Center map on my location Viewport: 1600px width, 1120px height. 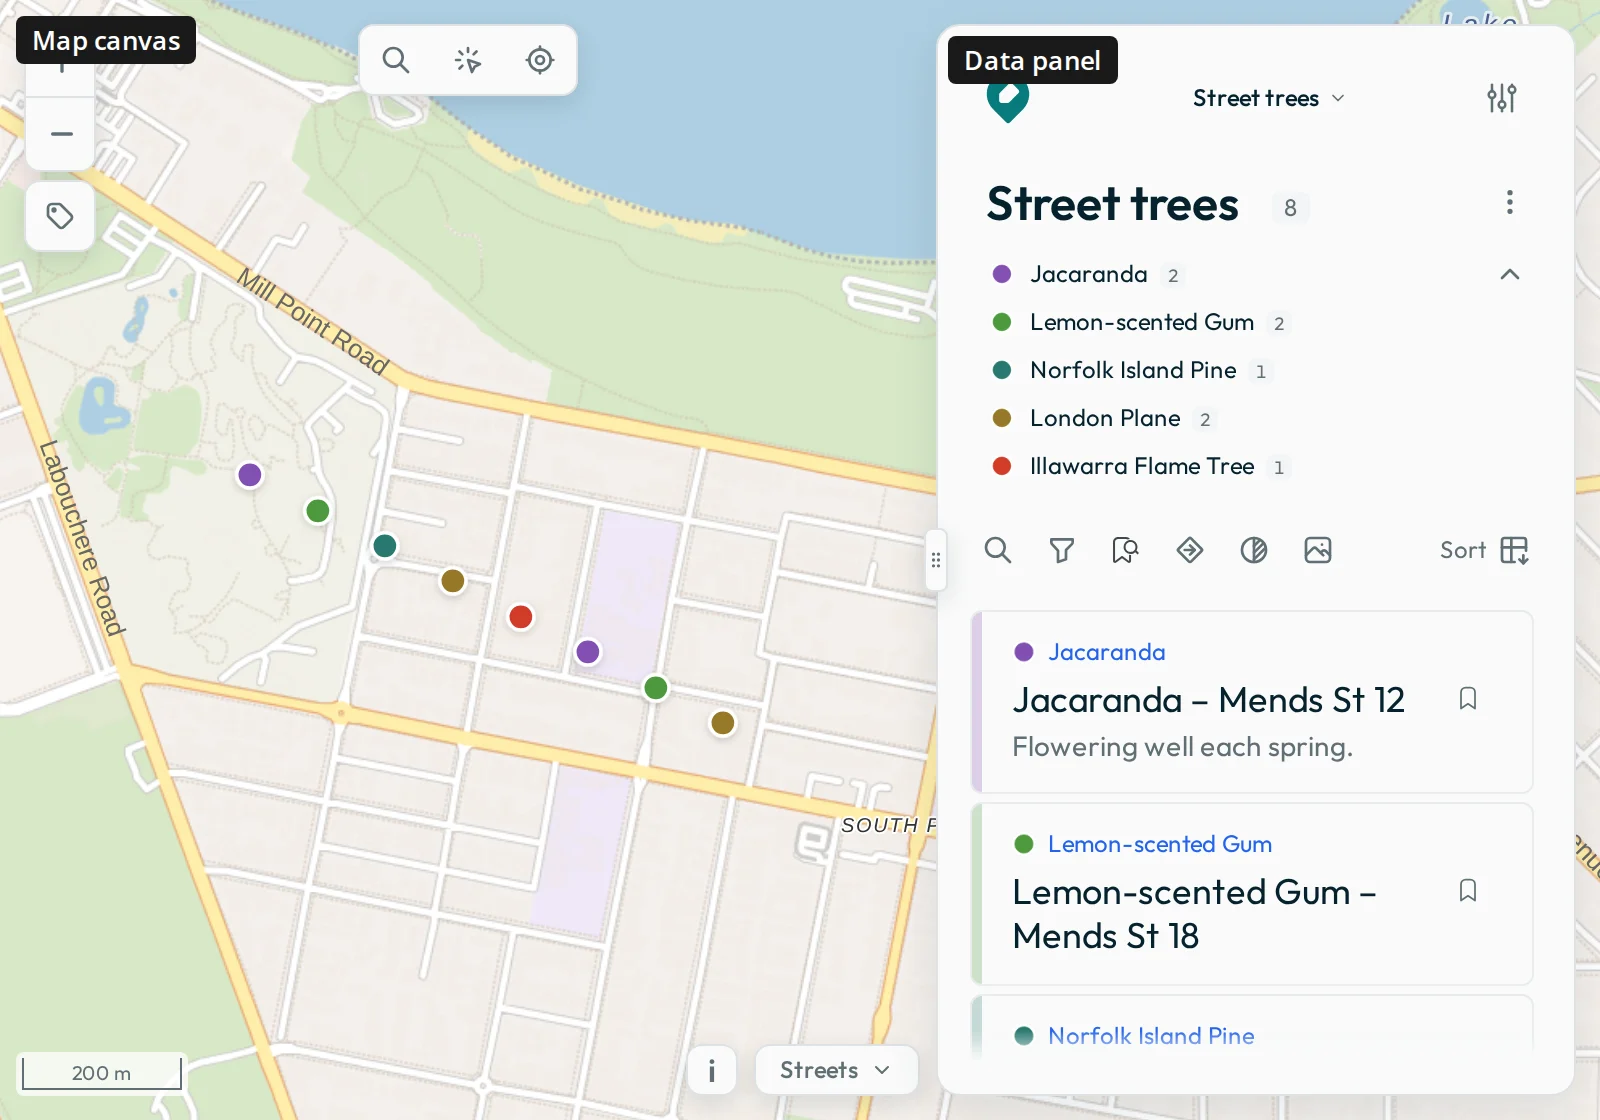(x=540, y=60)
